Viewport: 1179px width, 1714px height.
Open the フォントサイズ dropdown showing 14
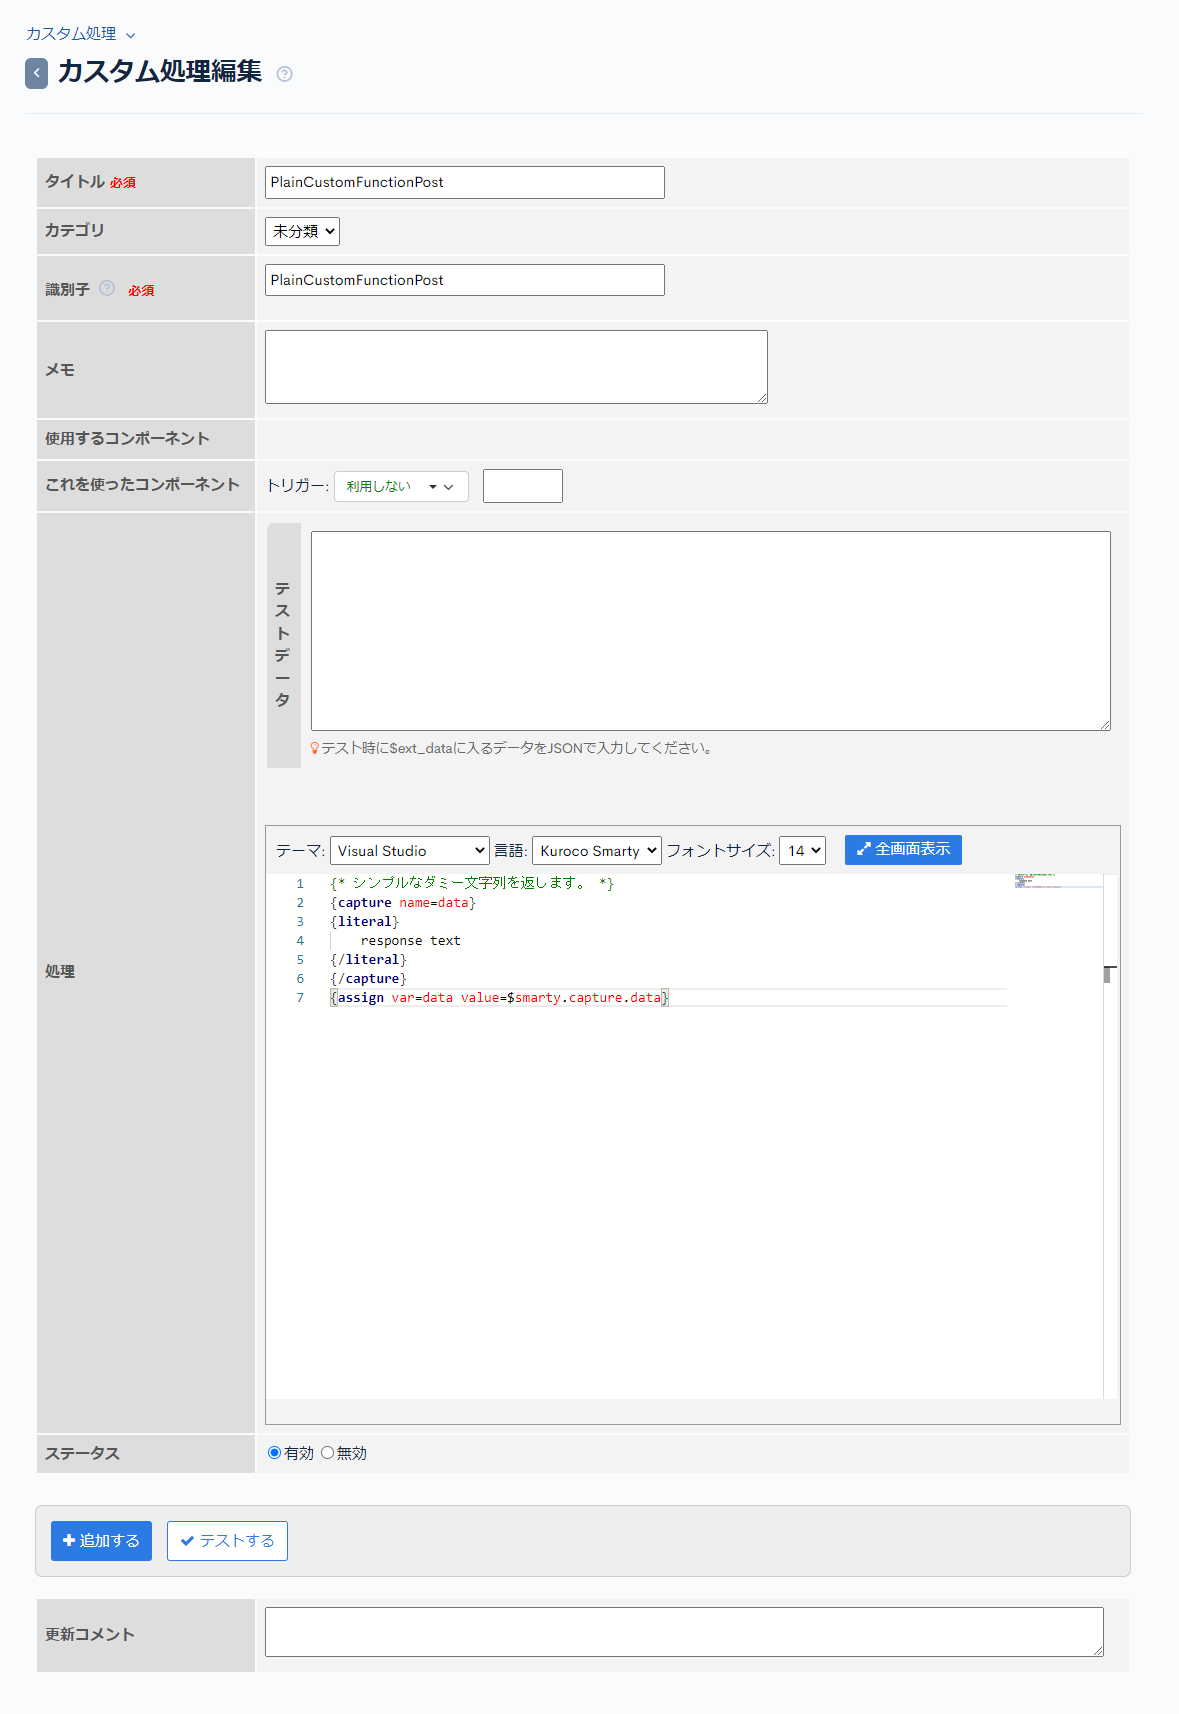[x=802, y=851]
